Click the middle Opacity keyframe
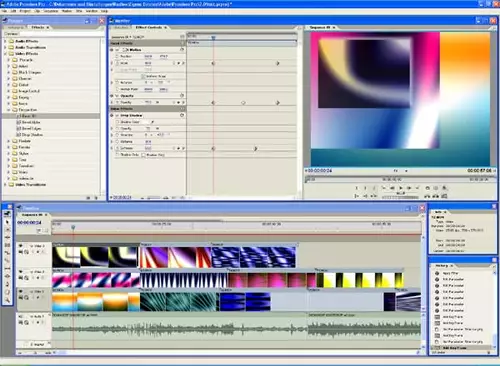This screenshot has height=366, width=500. (243, 103)
